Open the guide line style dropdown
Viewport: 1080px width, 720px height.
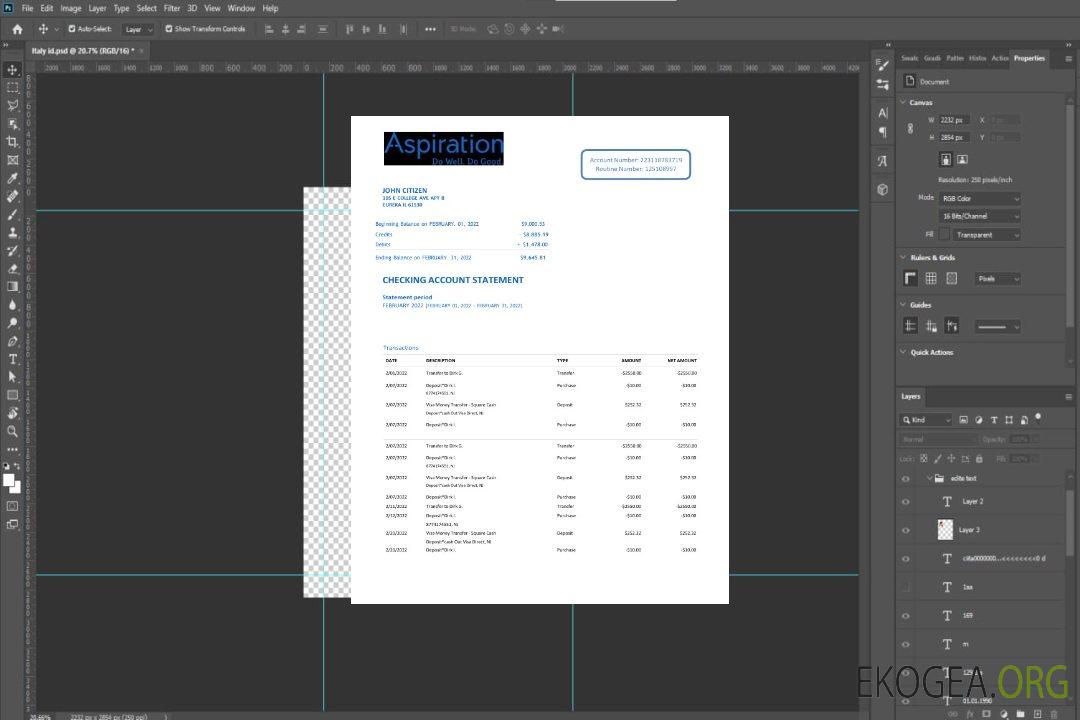pos(997,327)
